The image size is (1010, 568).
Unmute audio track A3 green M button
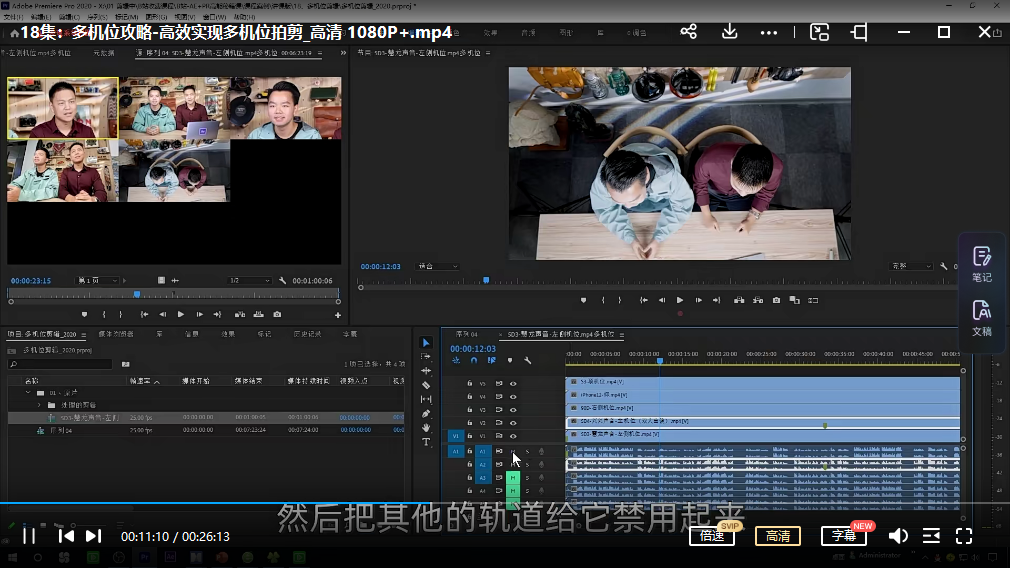[513, 478]
